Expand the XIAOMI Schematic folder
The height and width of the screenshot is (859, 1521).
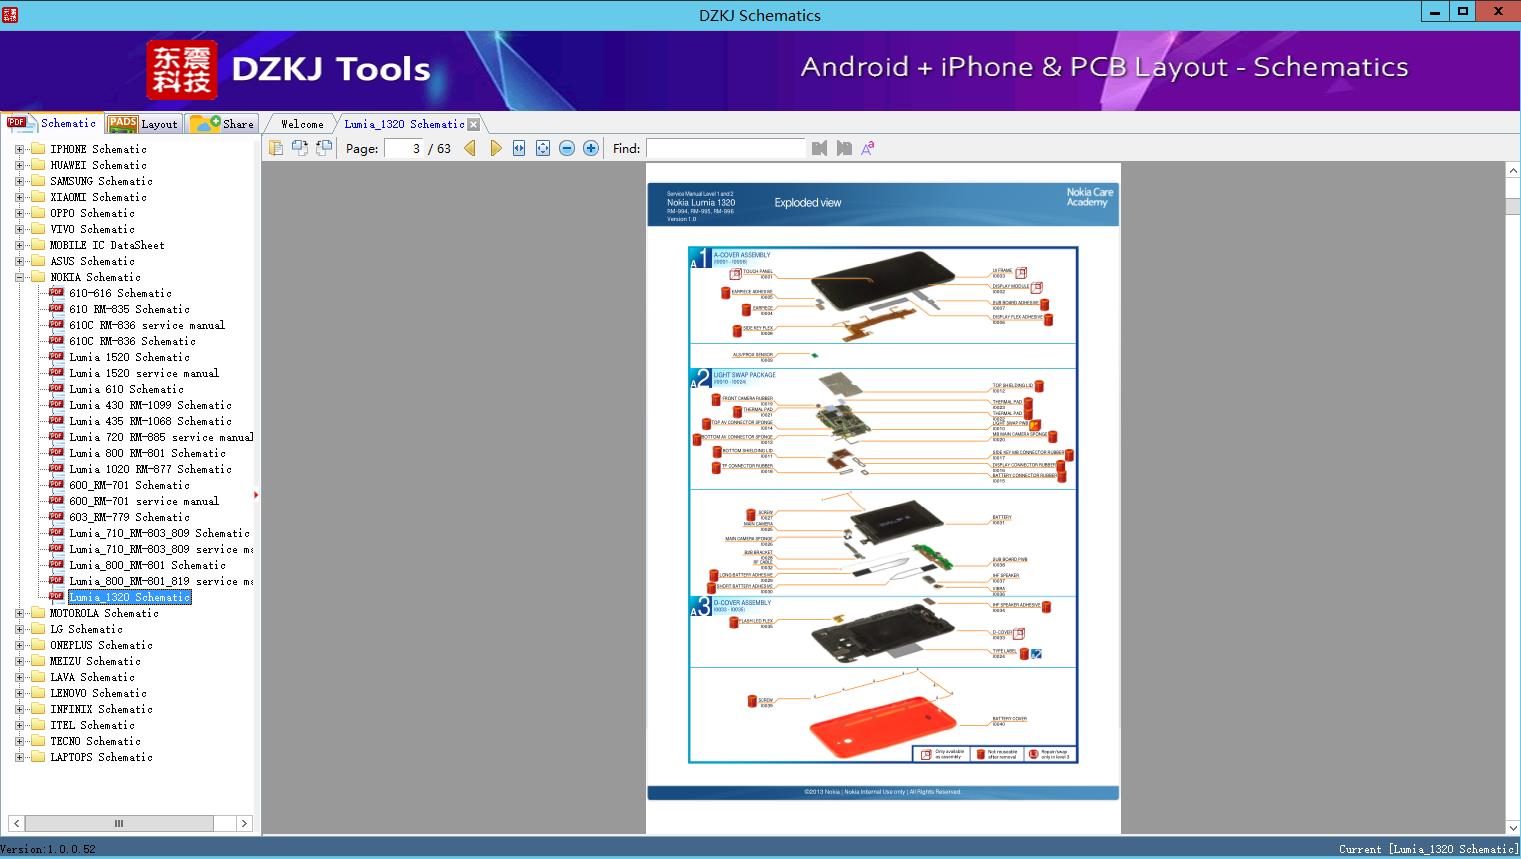[x=19, y=197]
